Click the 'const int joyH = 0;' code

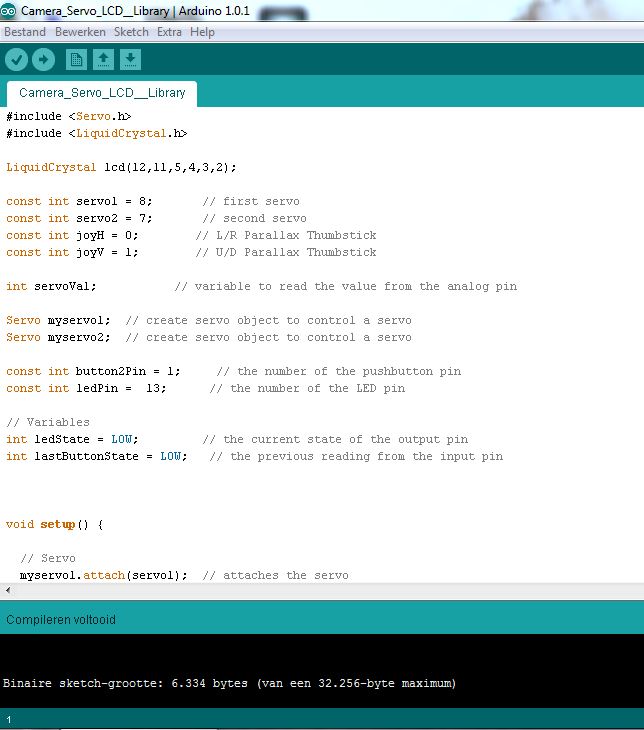(x=72, y=236)
